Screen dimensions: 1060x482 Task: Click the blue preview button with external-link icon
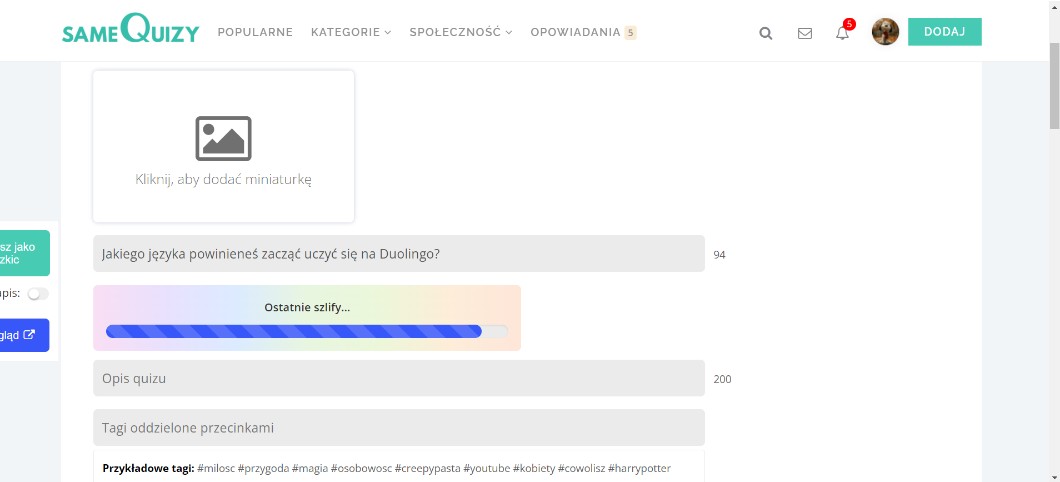(x=24, y=335)
